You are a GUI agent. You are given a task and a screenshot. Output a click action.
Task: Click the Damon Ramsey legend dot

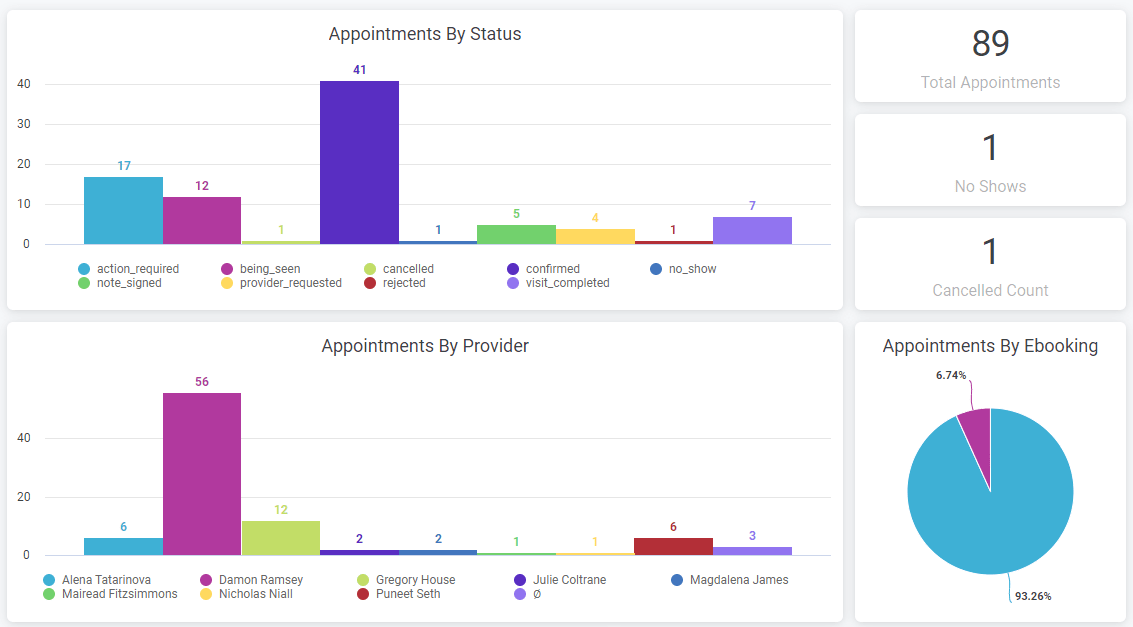point(206,580)
